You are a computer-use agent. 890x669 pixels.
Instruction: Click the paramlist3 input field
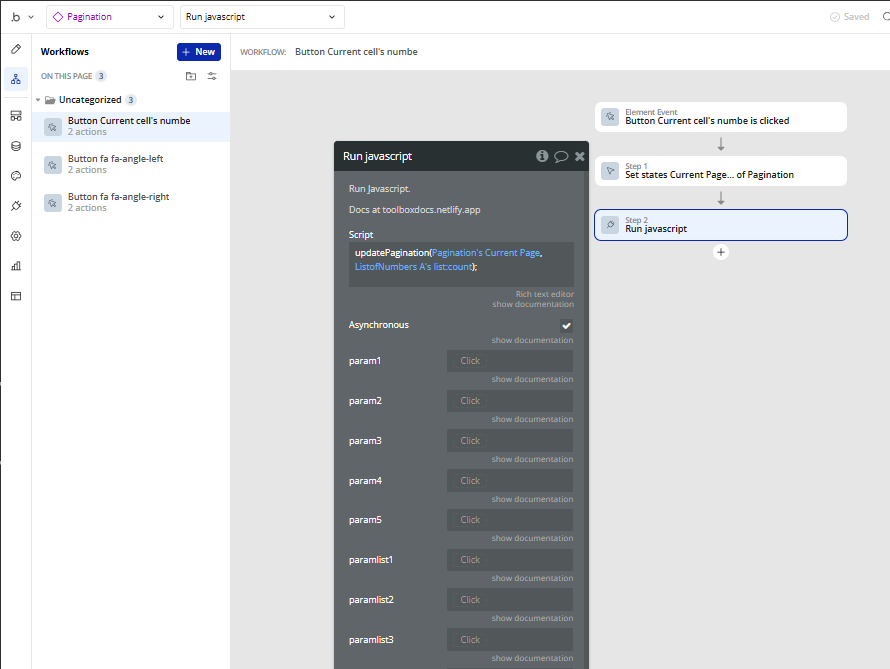[x=510, y=640]
